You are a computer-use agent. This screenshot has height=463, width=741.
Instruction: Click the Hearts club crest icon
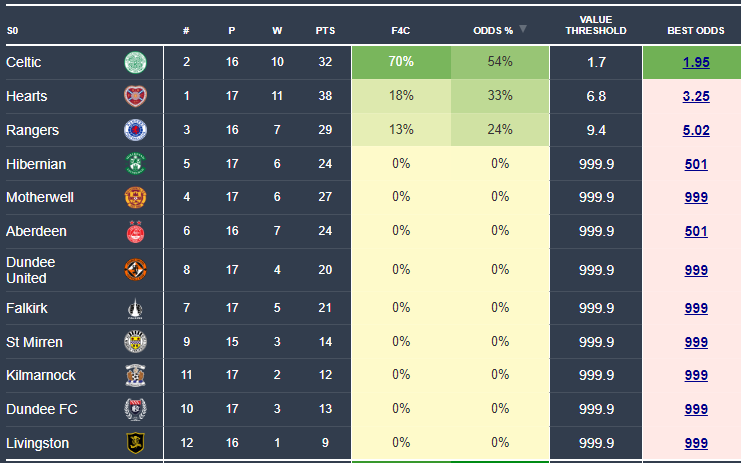tap(134, 96)
